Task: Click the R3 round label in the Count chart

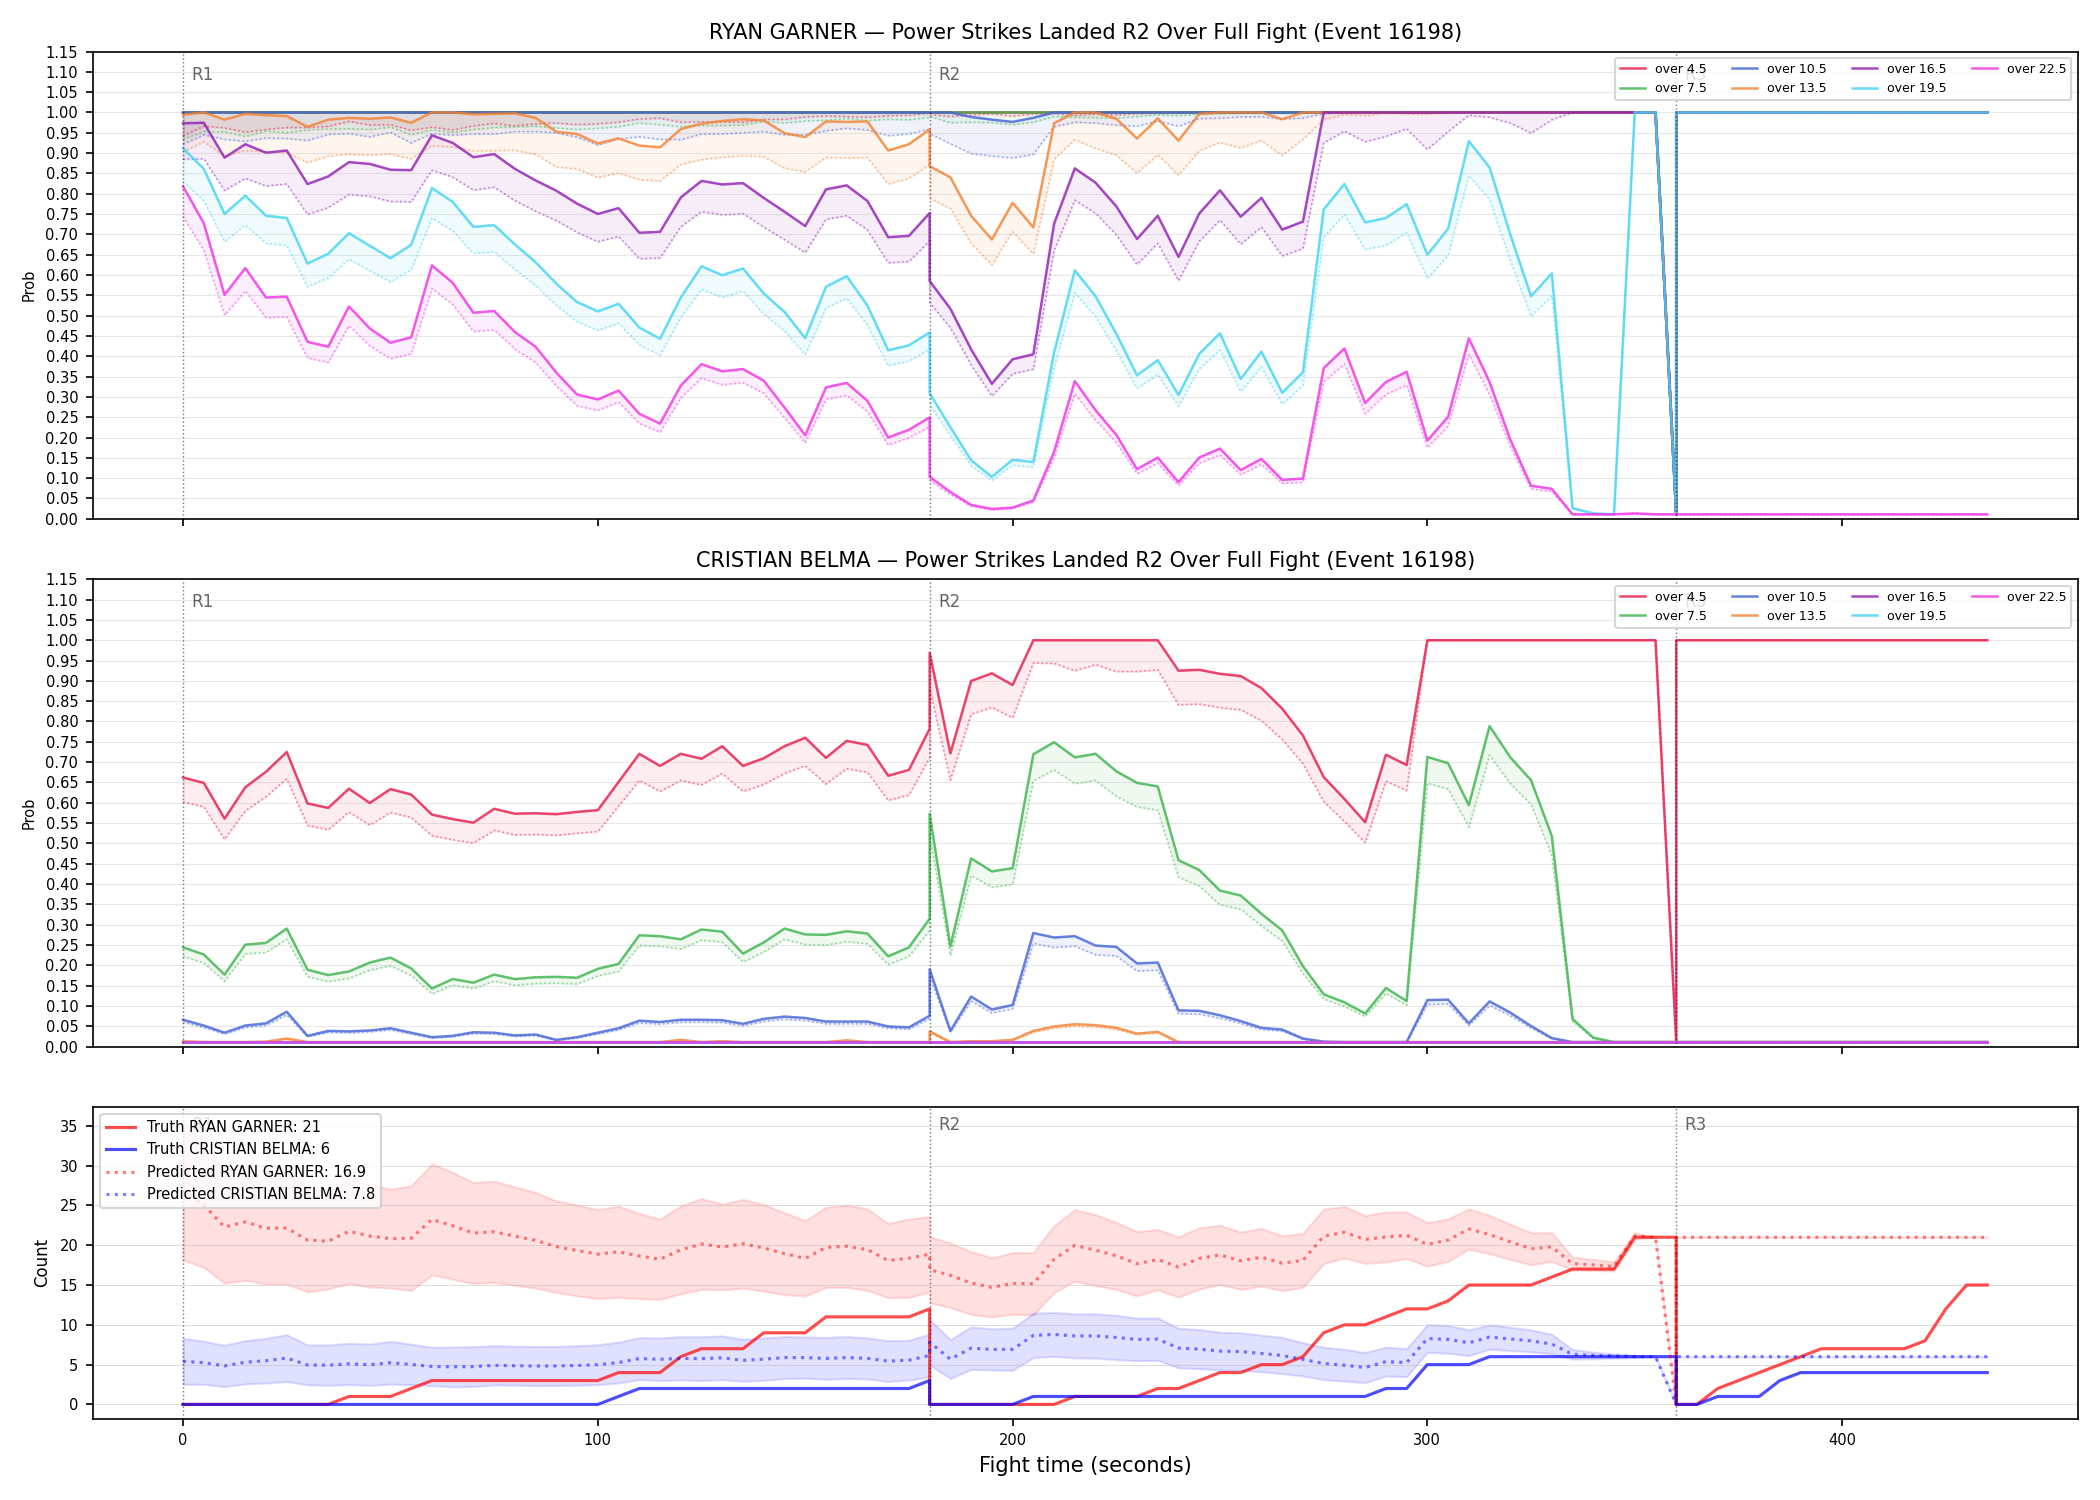Action: click(1695, 1124)
